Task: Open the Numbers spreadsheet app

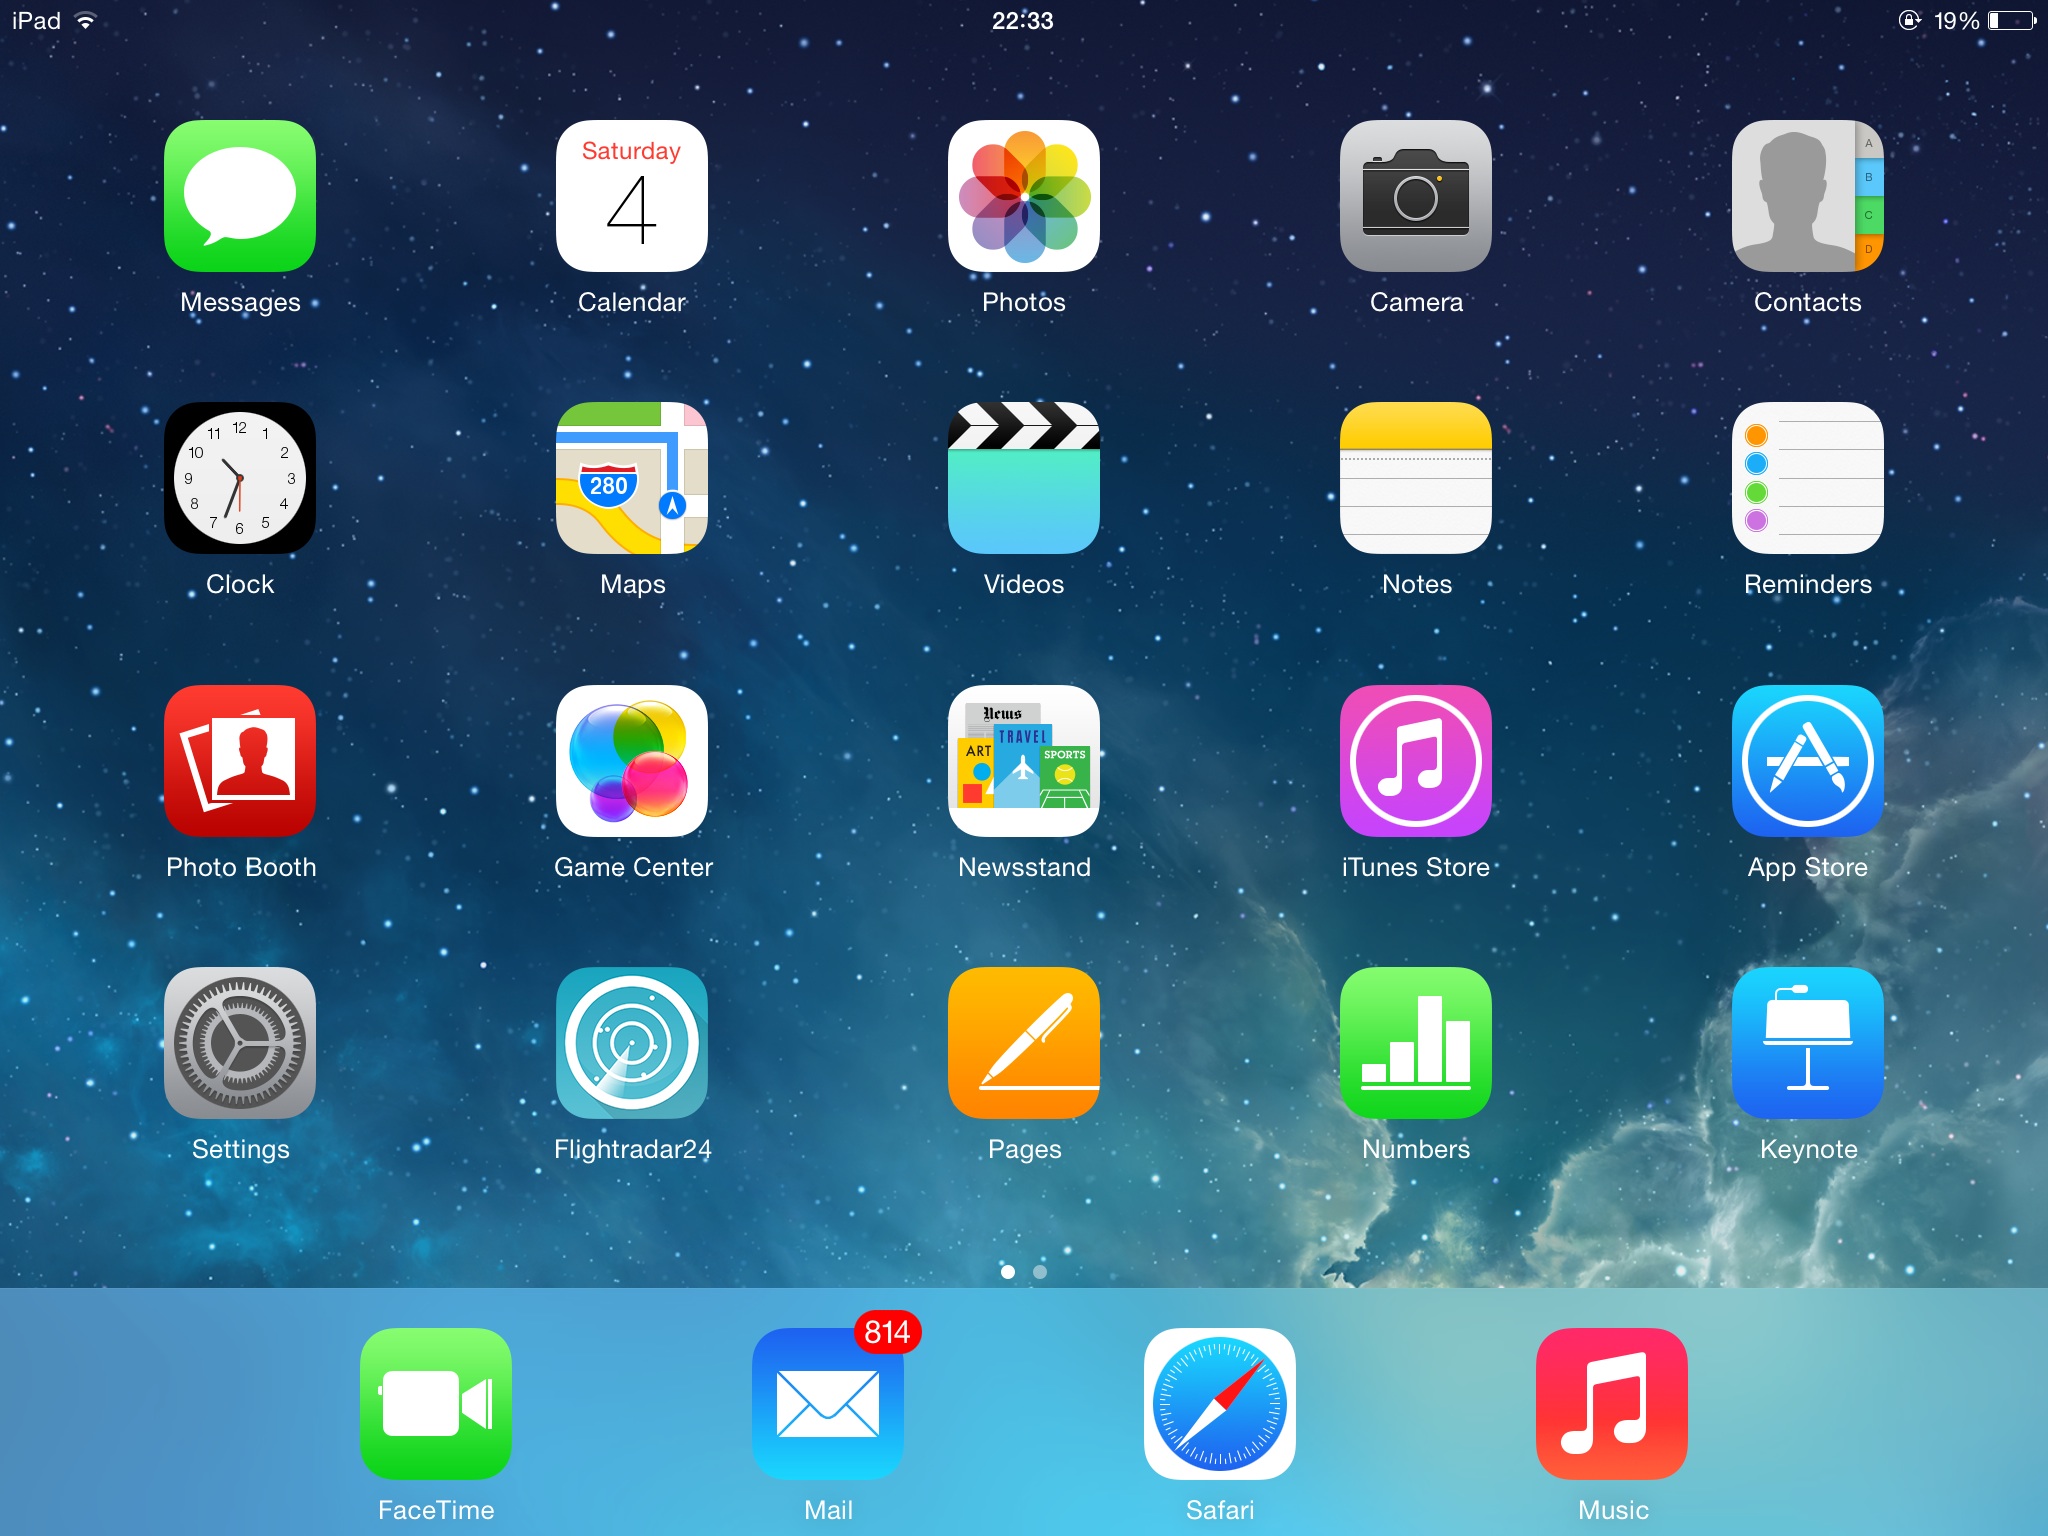Action: 1415,1042
